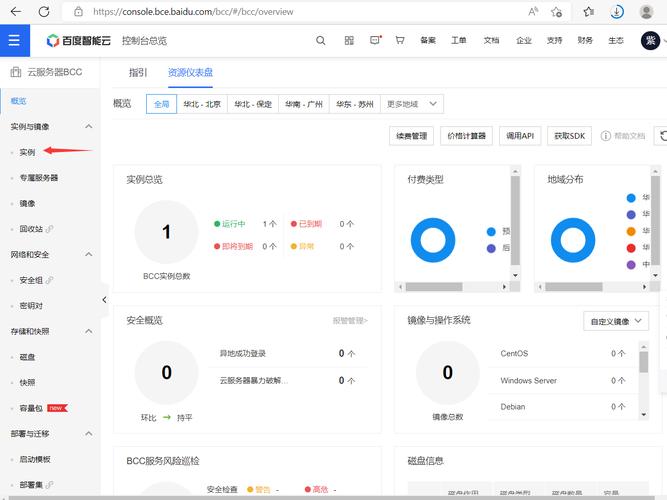Collapse the 网络和安全 section
Screen dimensions: 667x500
pyautogui.click(x=88, y=254)
